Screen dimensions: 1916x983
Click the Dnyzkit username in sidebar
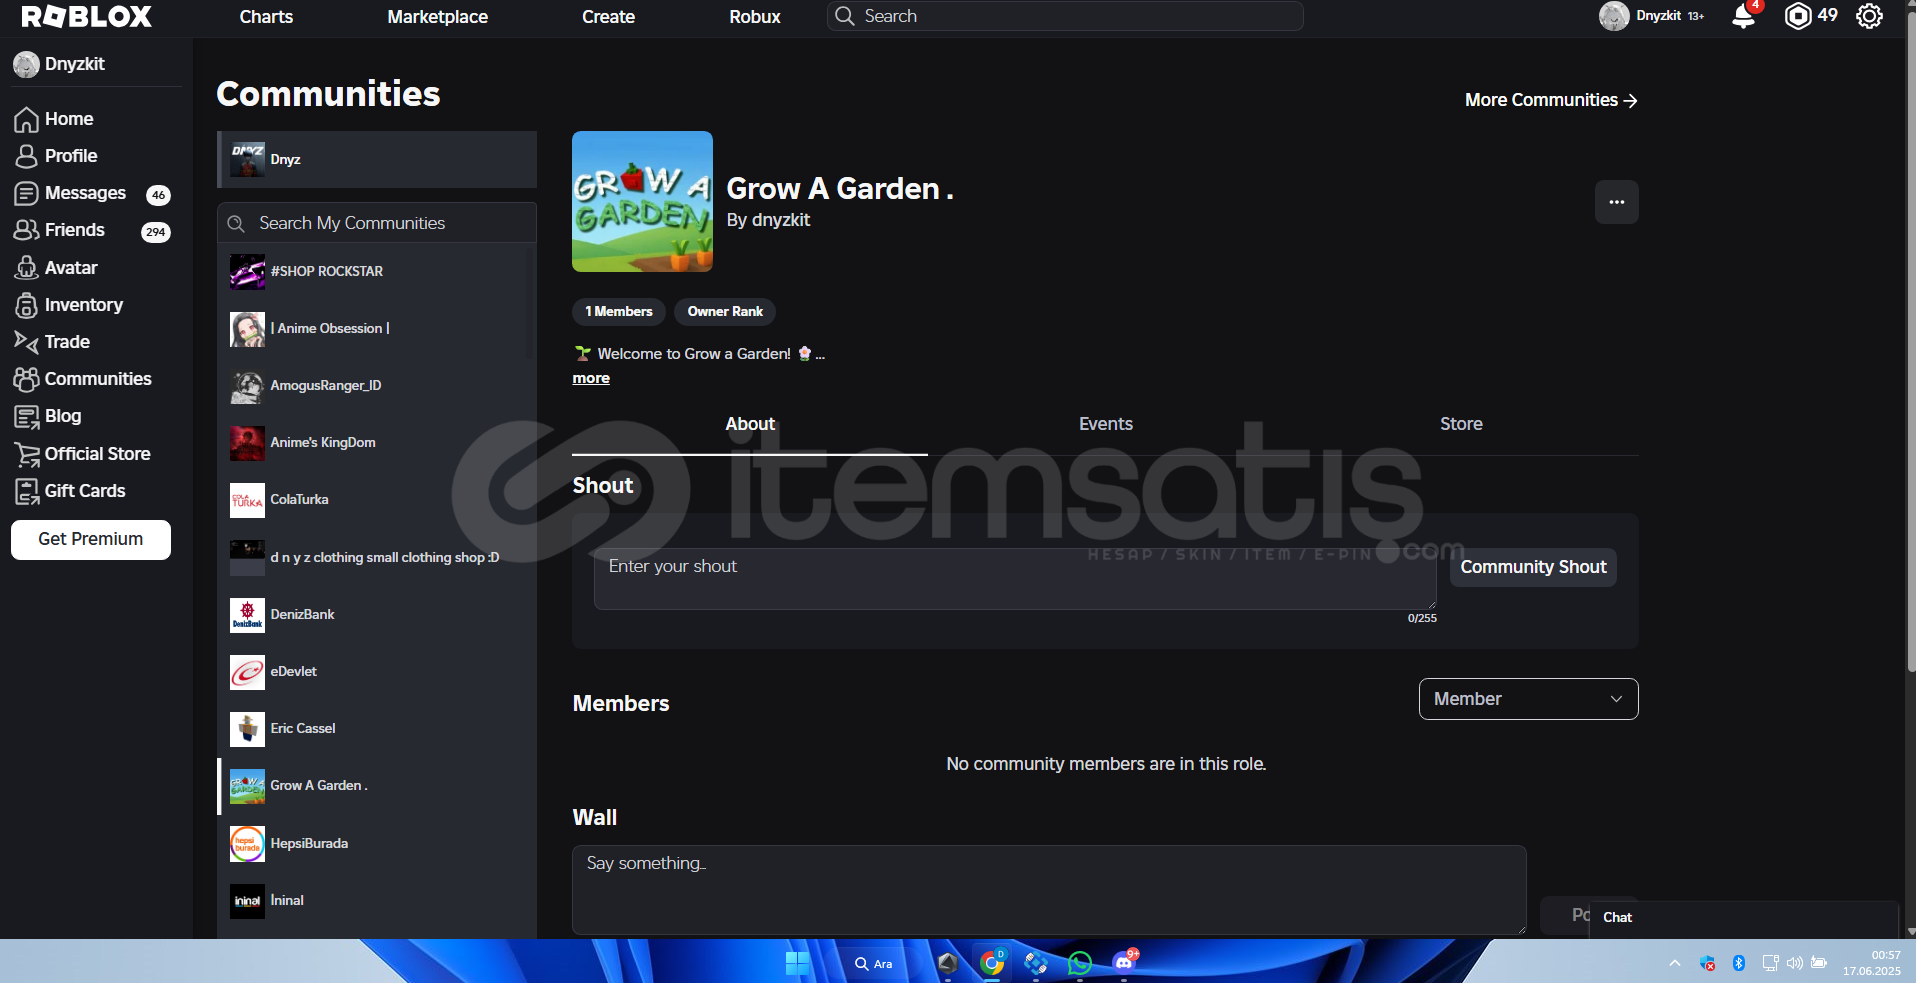point(75,64)
